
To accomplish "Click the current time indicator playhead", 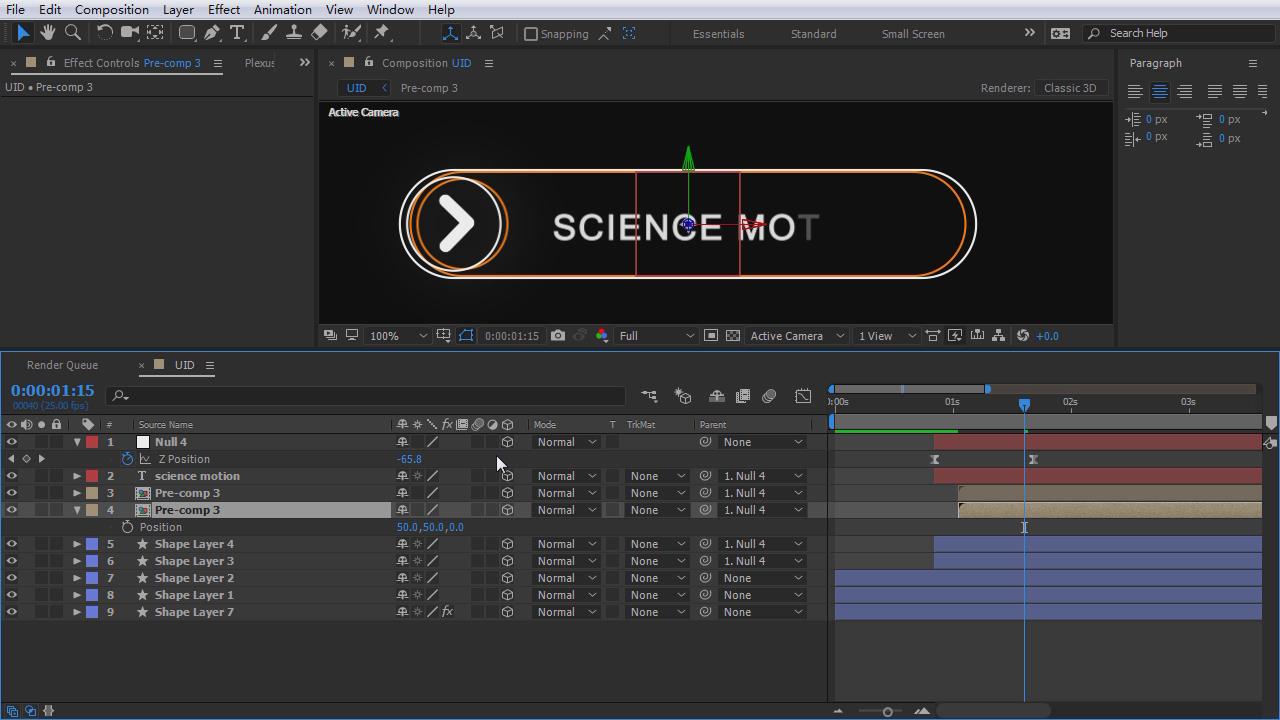I will 1024,404.
